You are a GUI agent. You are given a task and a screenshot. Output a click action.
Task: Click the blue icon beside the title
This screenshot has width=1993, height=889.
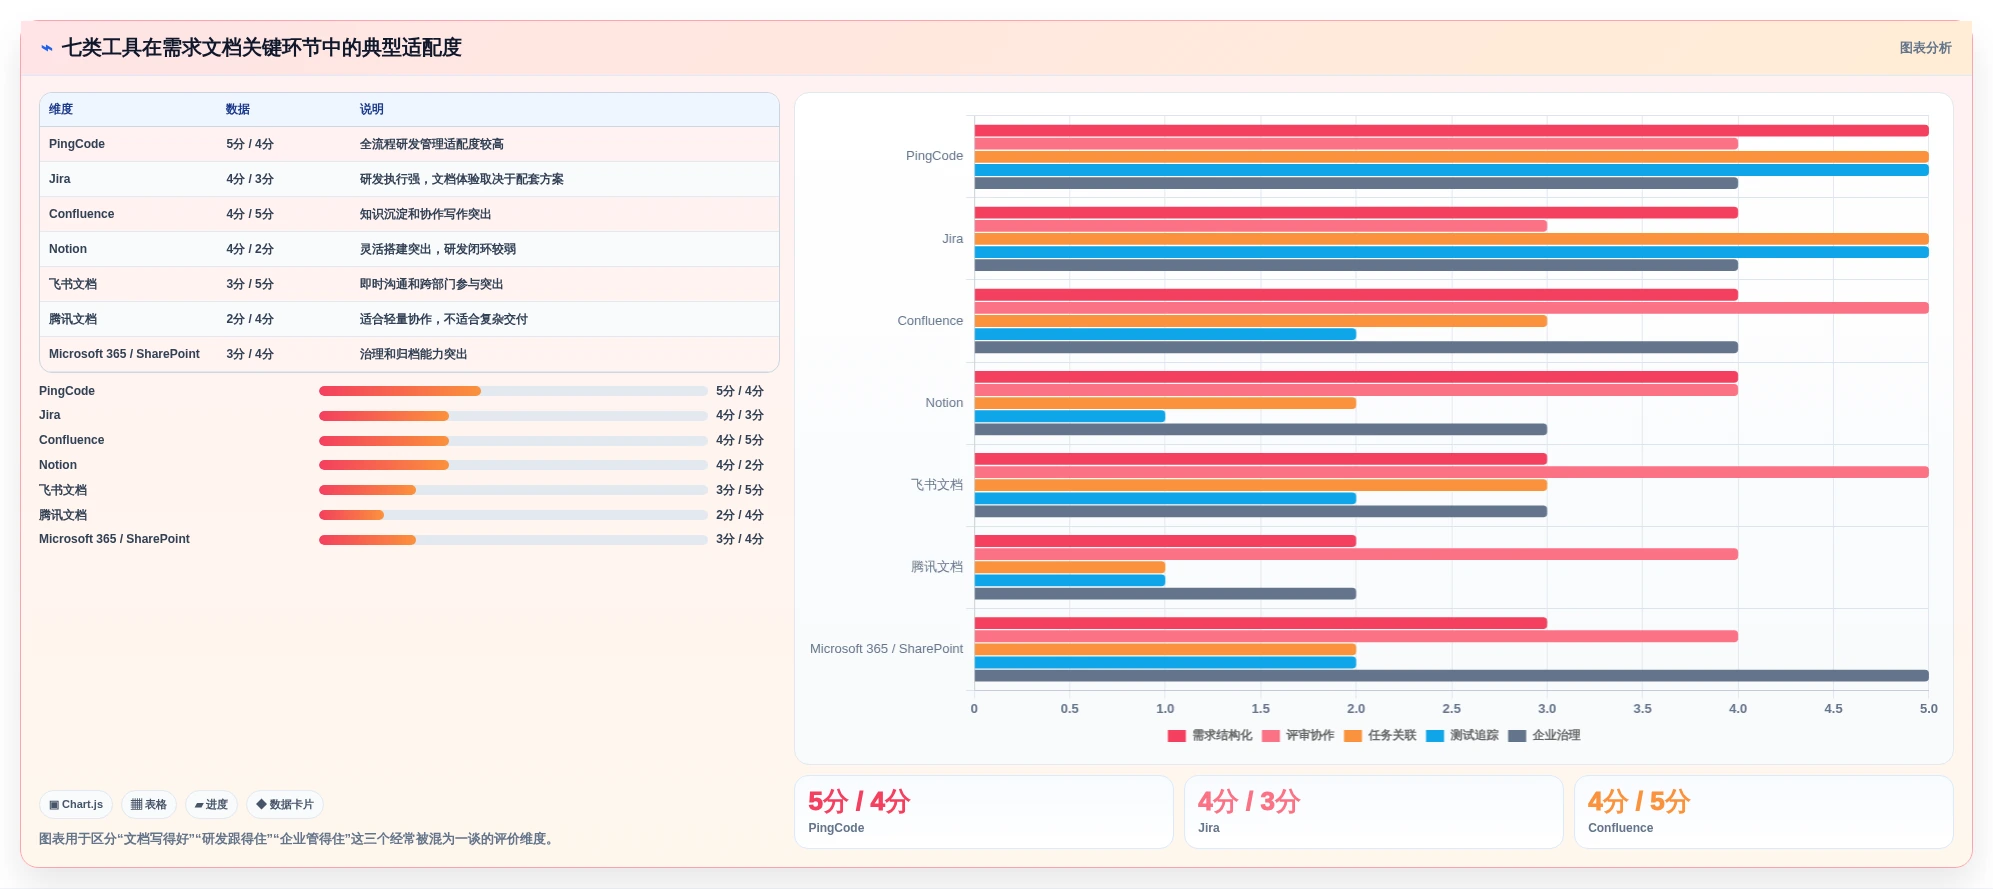coord(47,48)
